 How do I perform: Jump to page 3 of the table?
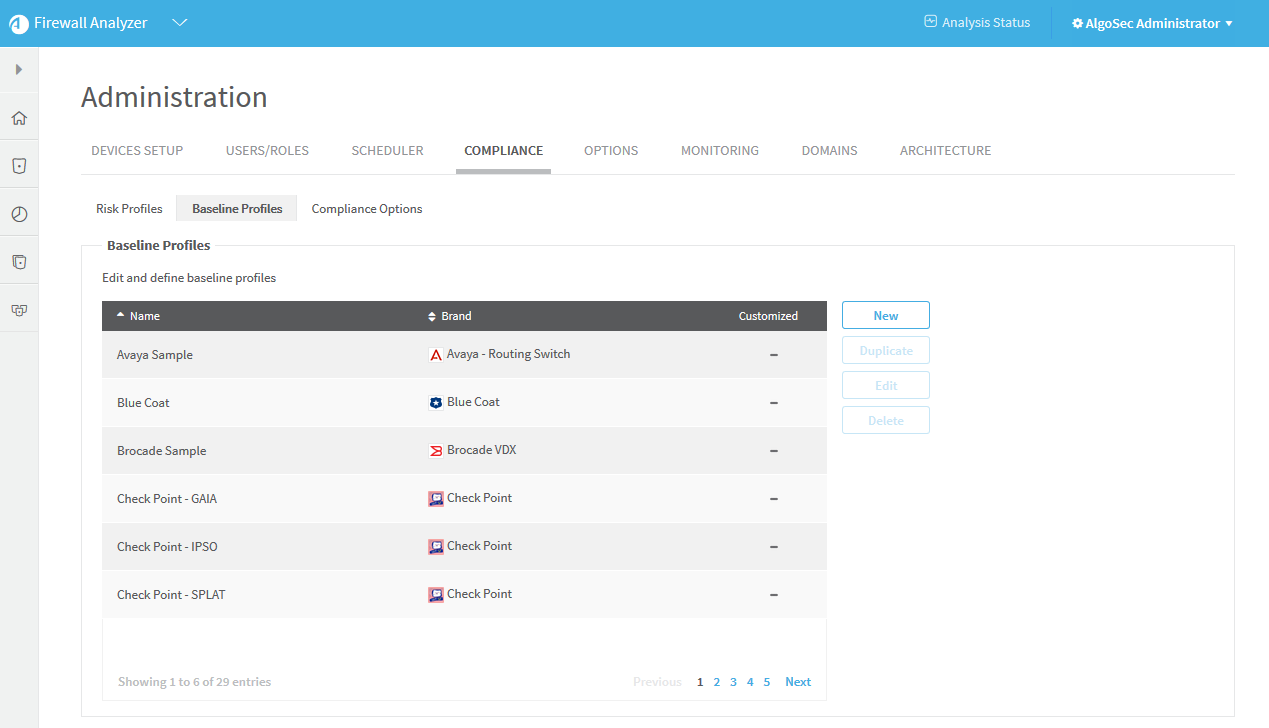(x=733, y=682)
